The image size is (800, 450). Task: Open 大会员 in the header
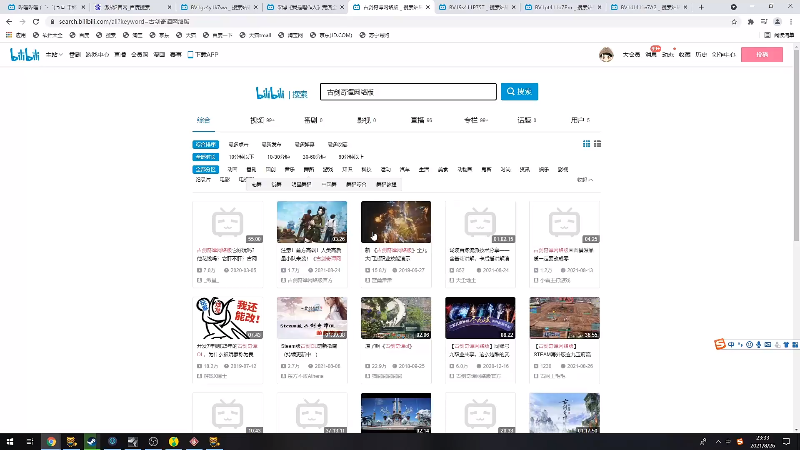pos(631,55)
